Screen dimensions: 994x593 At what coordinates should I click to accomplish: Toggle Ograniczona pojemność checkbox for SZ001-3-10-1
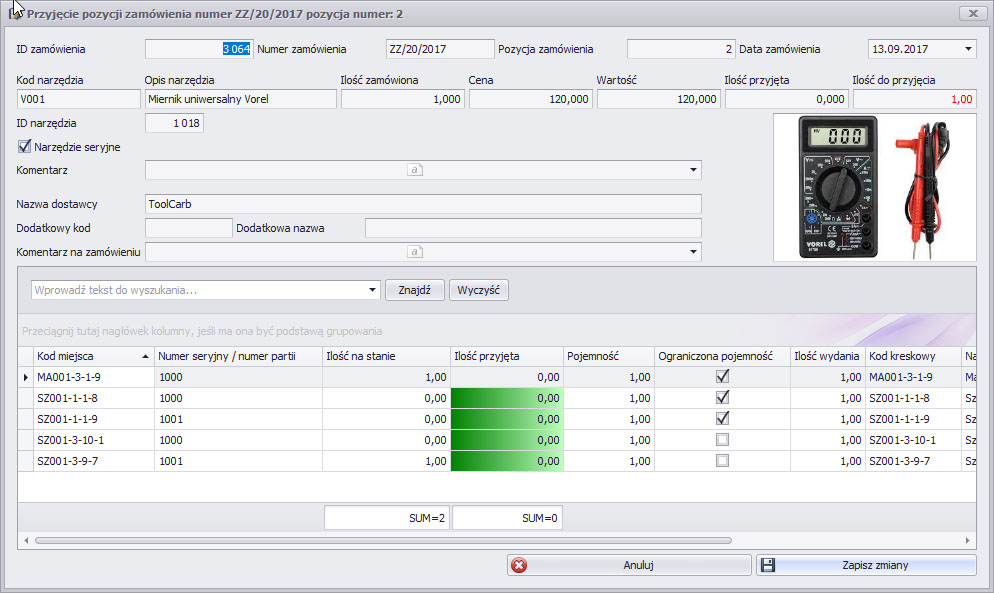722,440
